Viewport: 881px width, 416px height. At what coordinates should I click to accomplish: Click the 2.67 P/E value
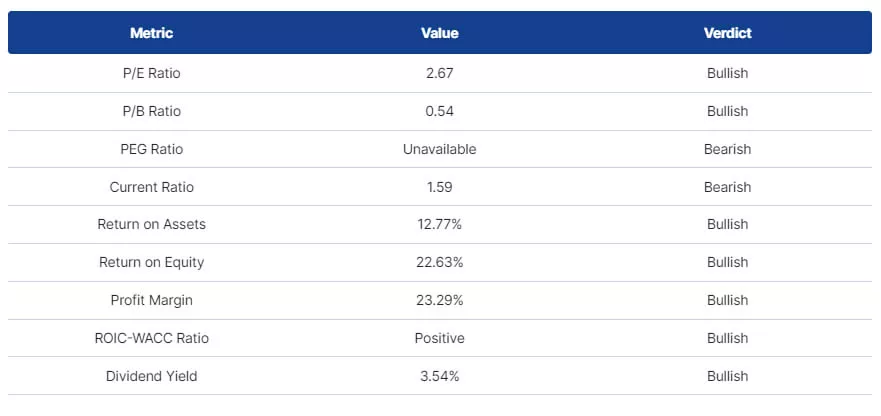tap(440, 73)
